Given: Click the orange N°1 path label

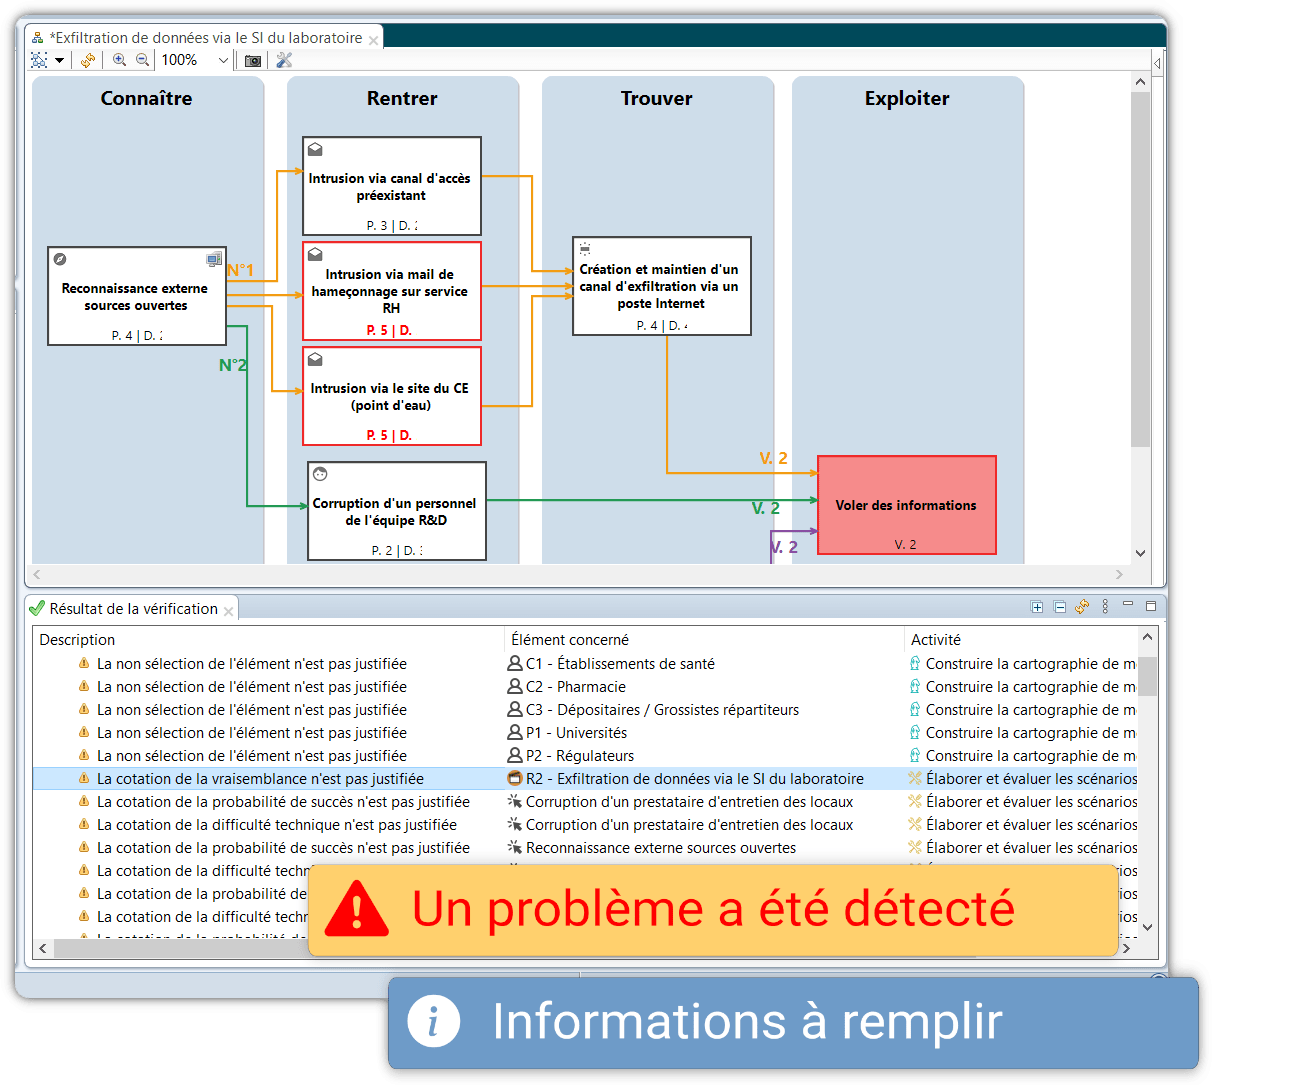Looking at the screenshot, I should [x=240, y=270].
